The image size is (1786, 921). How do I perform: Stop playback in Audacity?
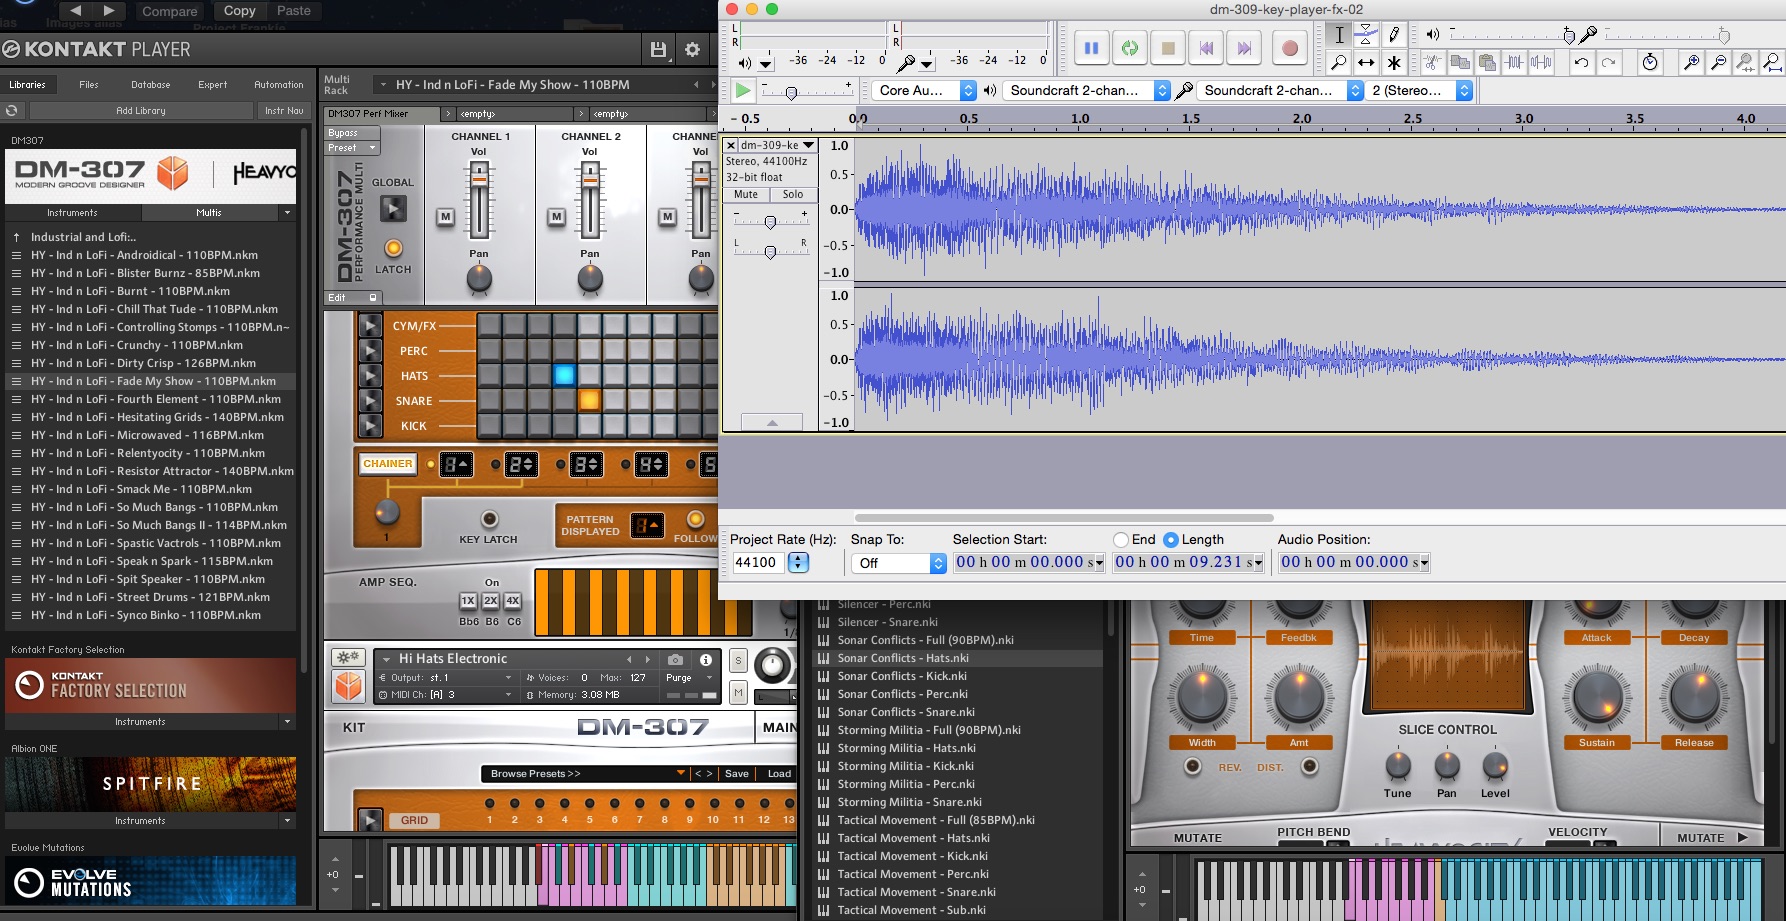tap(1168, 47)
